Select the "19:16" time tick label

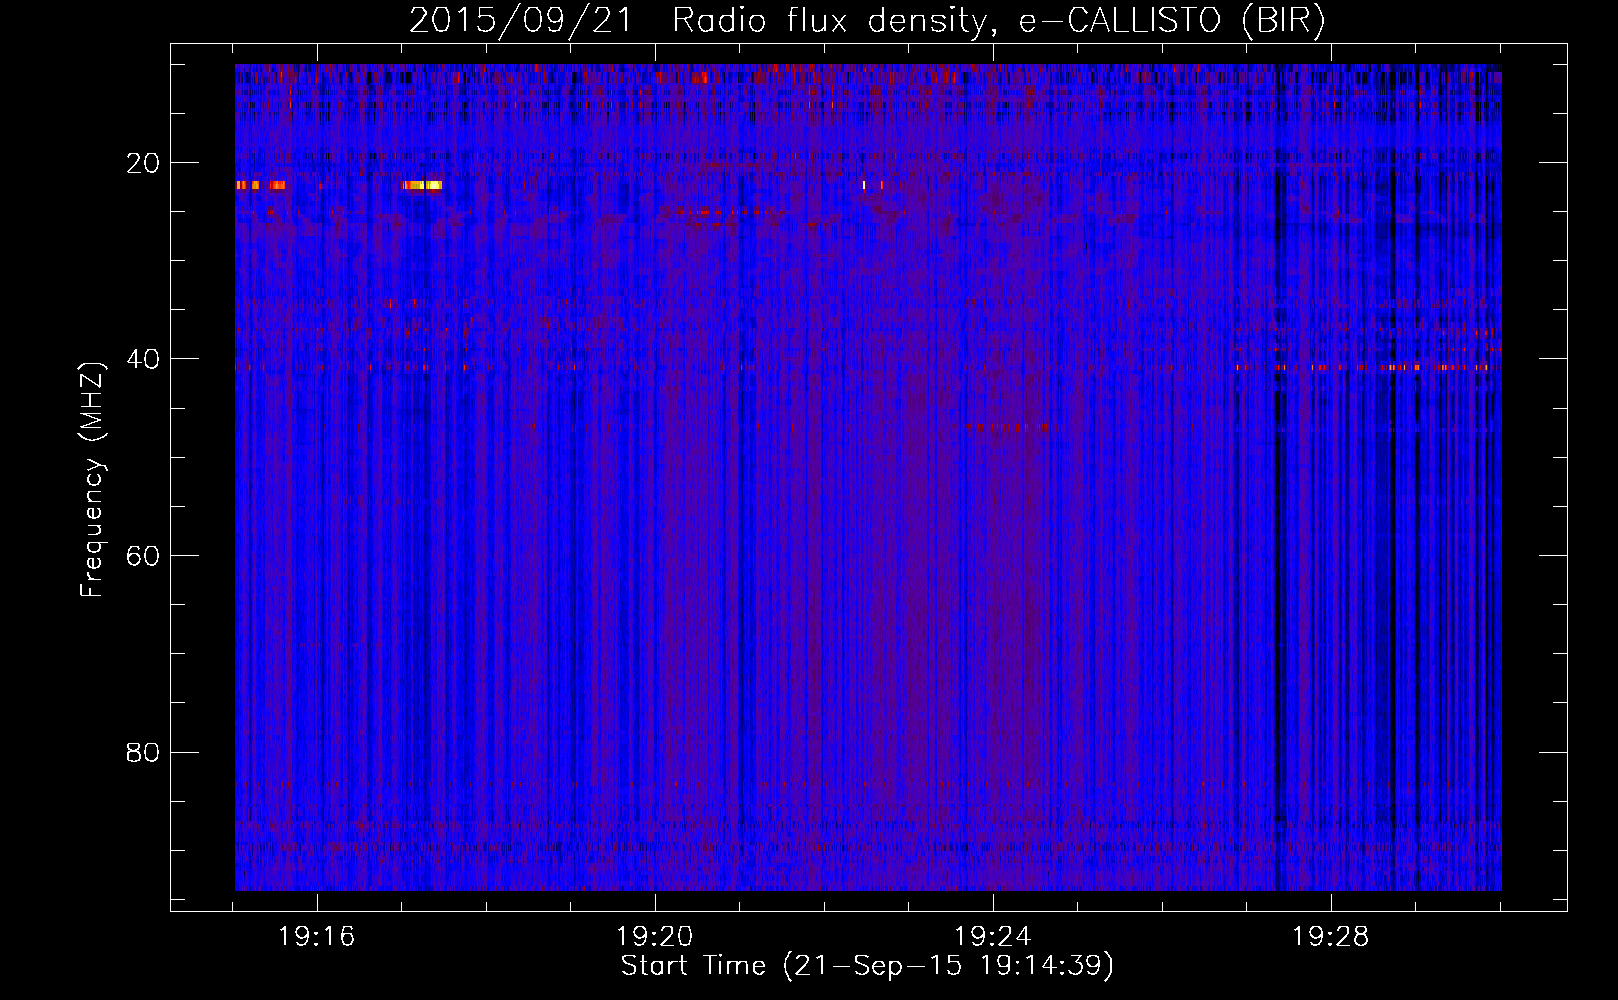(x=317, y=937)
